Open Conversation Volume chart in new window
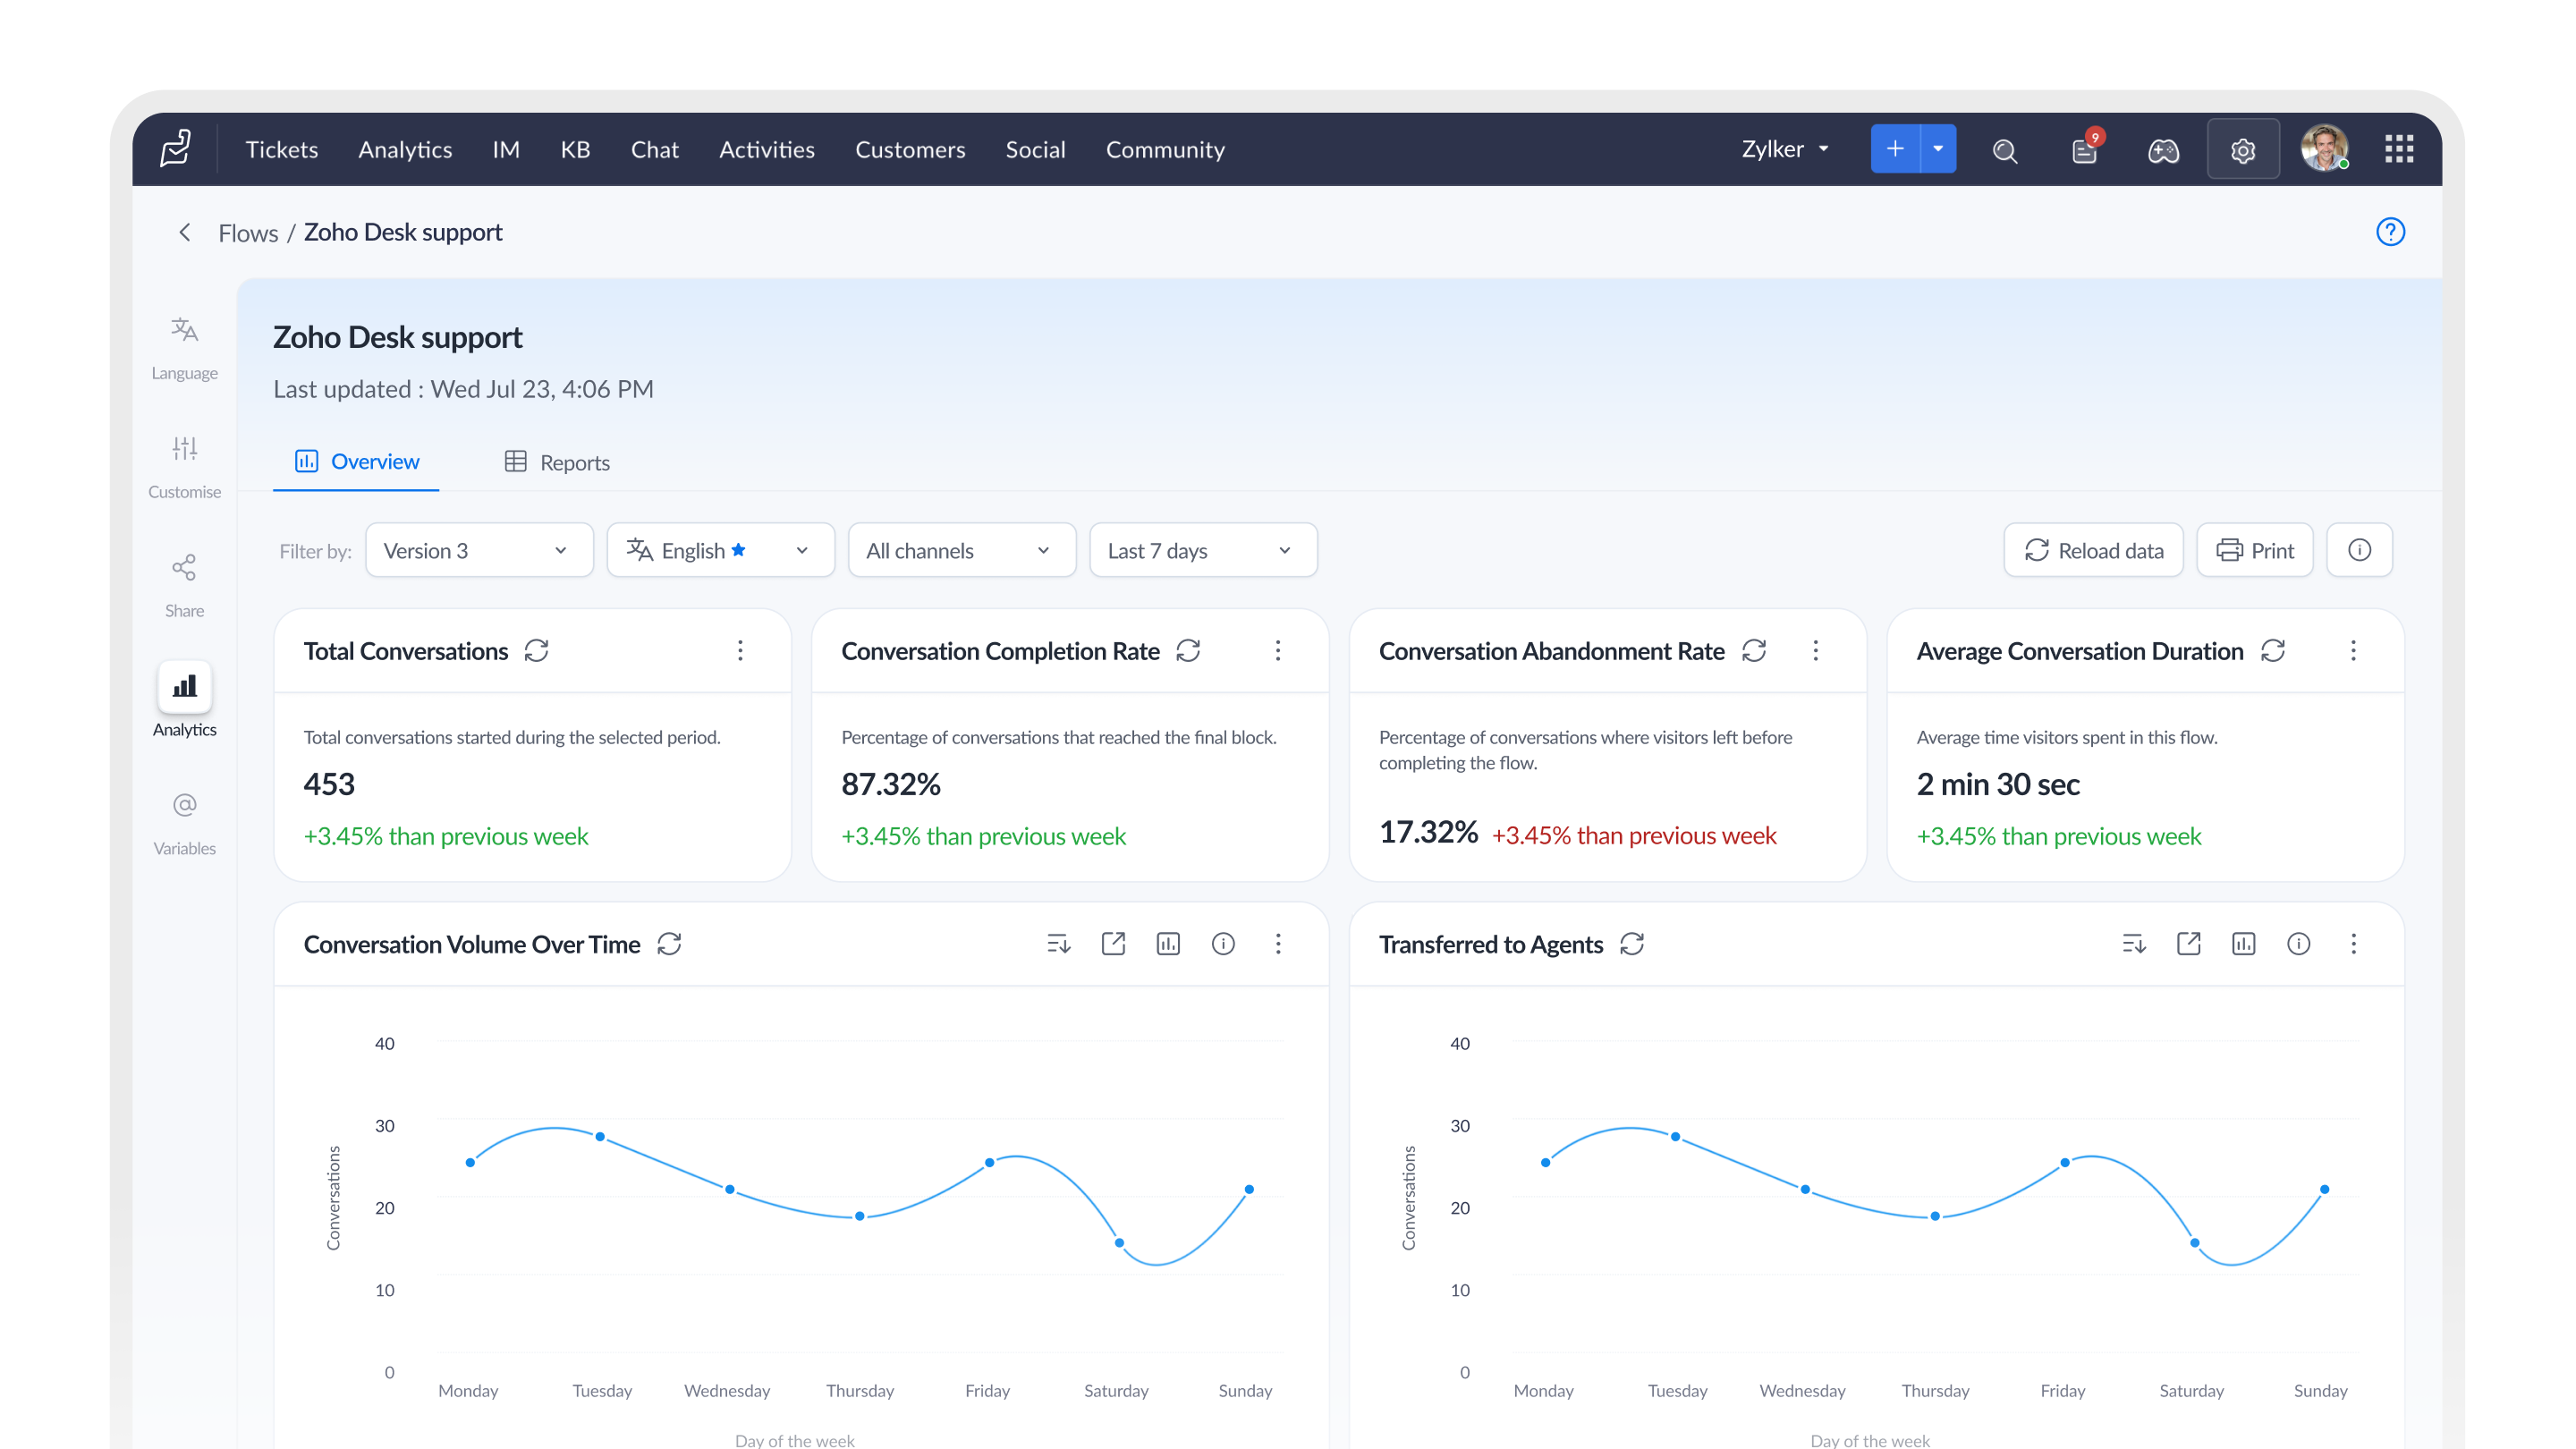 coord(1114,944)
